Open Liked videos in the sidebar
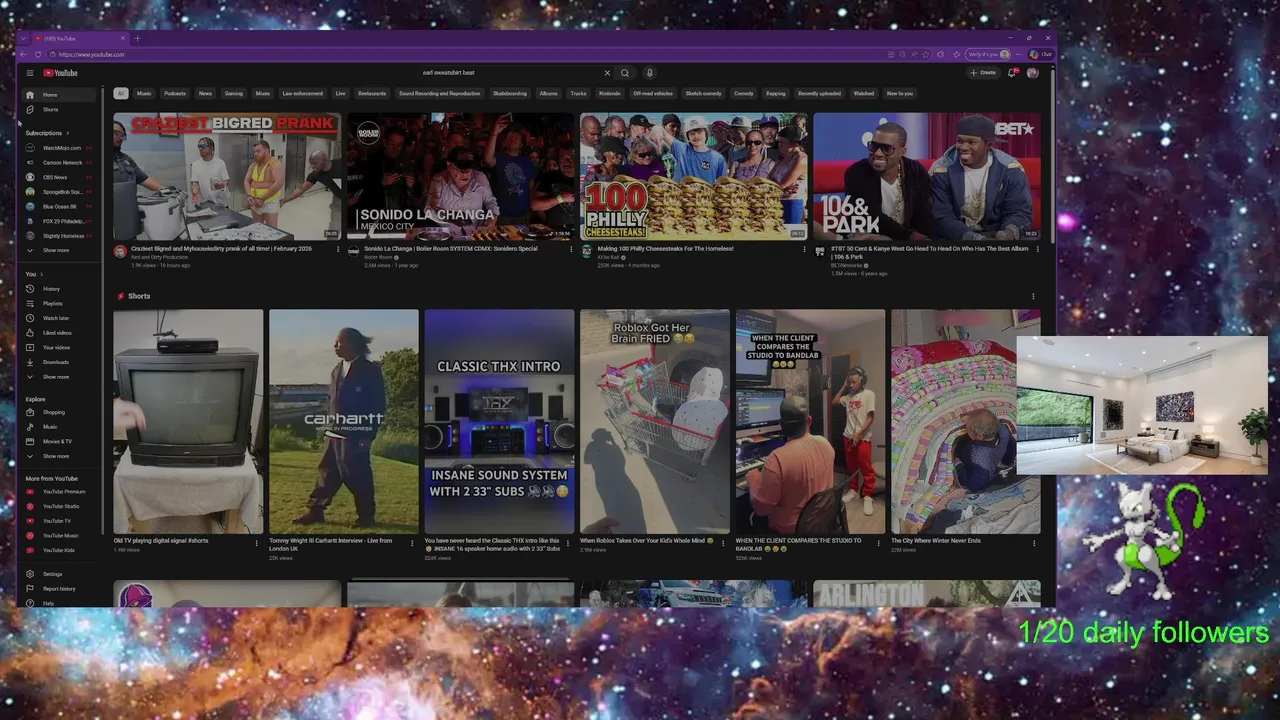This screenshot has height=720, width=1280. [x=60, y=333]
